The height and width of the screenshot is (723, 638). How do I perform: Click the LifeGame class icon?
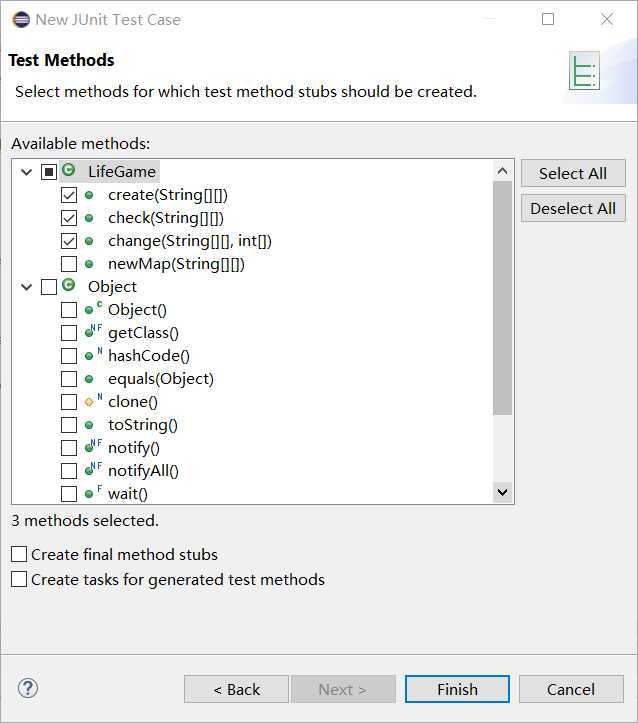69,171
